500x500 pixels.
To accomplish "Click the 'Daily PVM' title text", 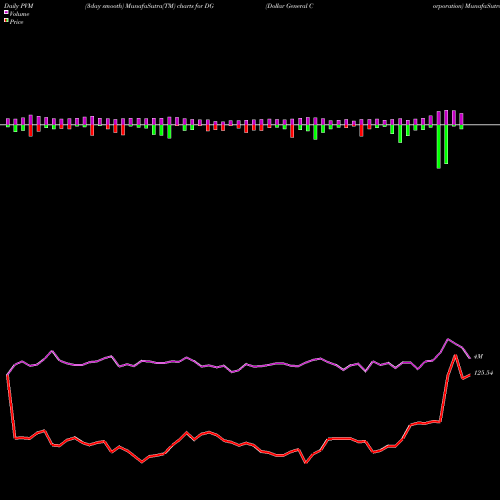I will [x=19, y=6].
